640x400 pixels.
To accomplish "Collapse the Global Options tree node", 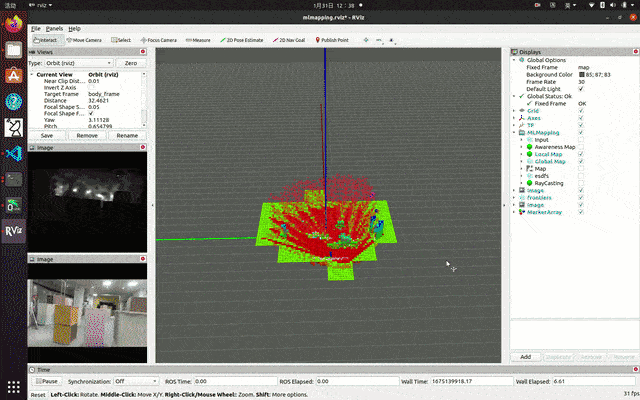I will point(514,60).
